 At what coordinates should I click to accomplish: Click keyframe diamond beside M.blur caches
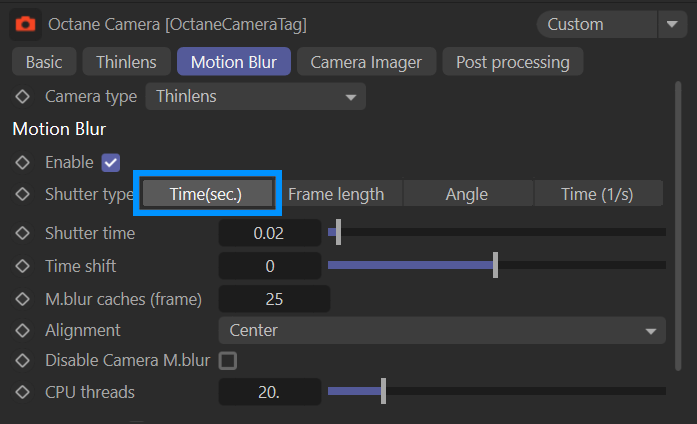(22, 298)
